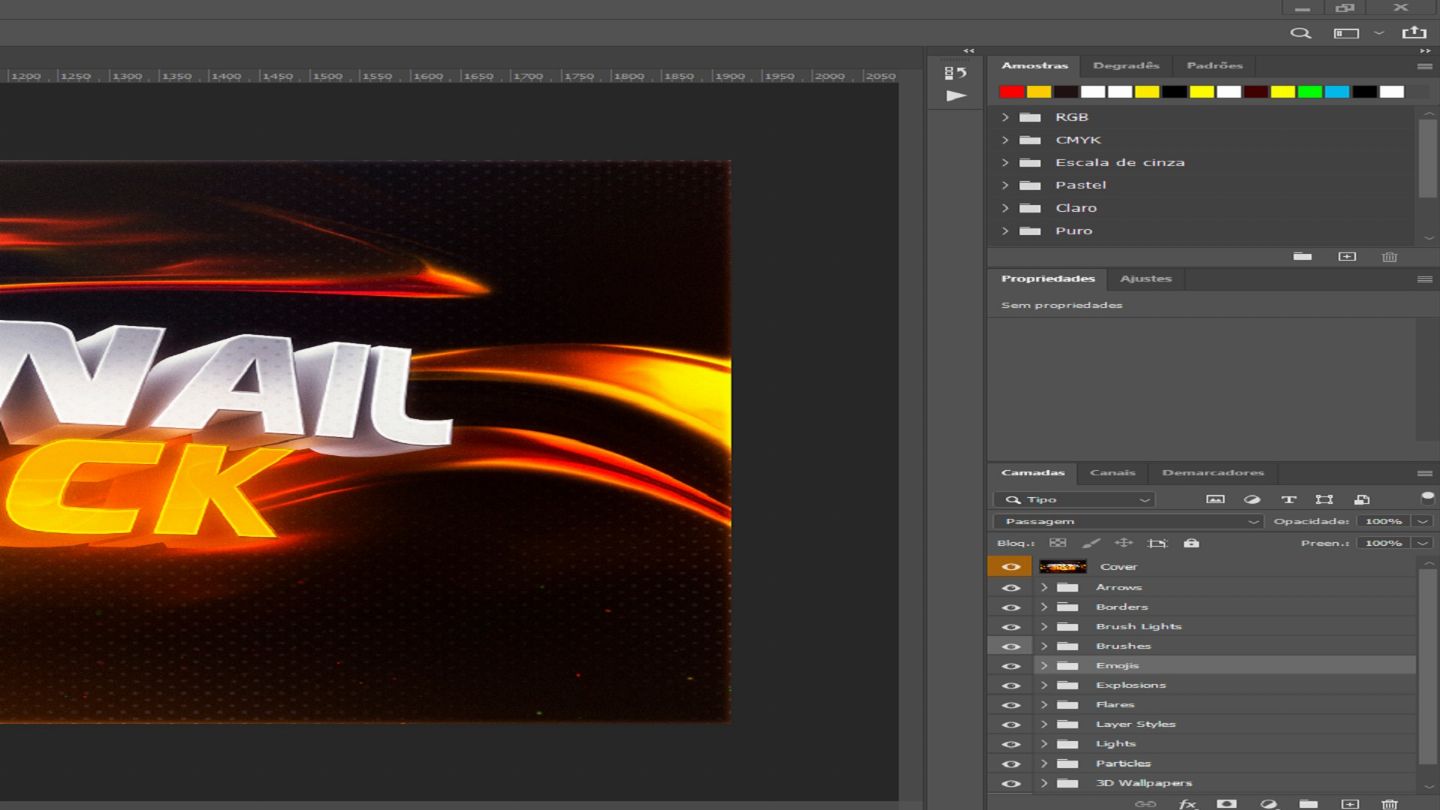Add layer mask icon
1440x810 pixels.
(x=1226, y=804)
